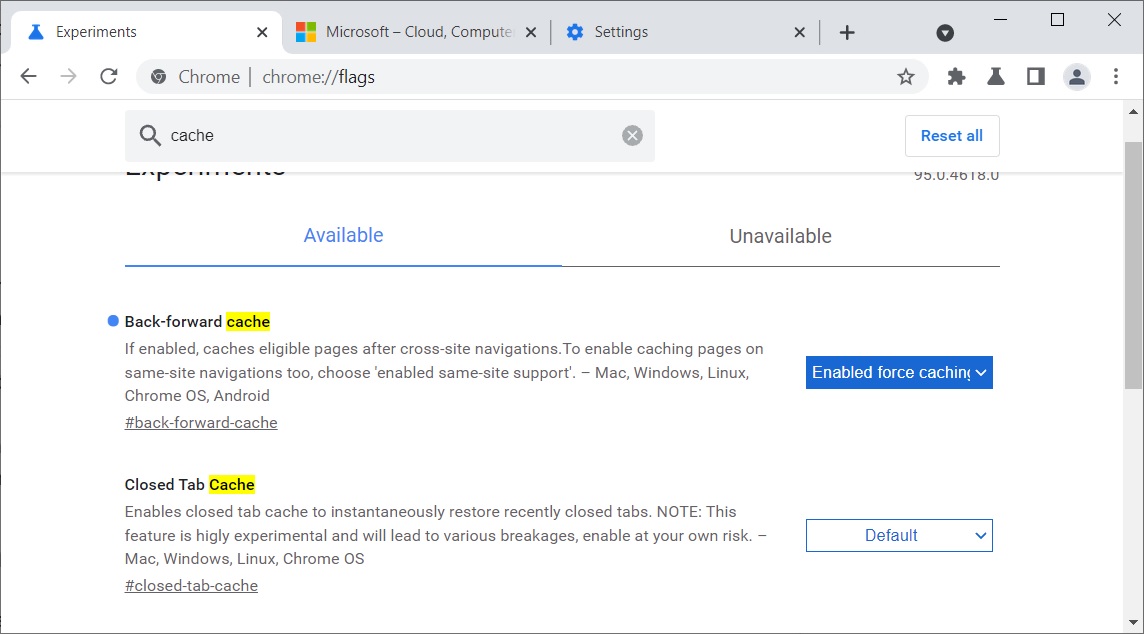Select the Available tab
Viewport: 1144px width, 634px height.
pos(343,236)
